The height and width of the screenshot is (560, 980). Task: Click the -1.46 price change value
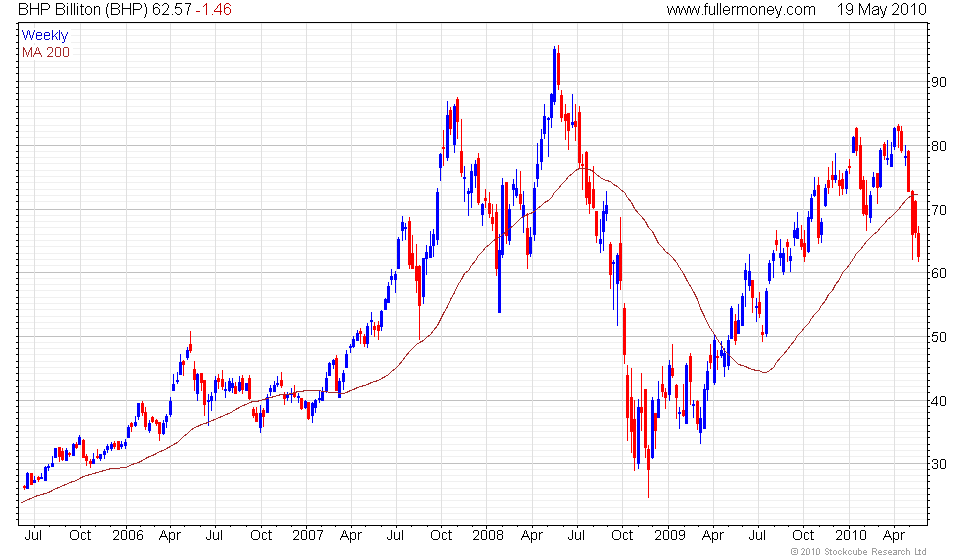pos(213,9)
